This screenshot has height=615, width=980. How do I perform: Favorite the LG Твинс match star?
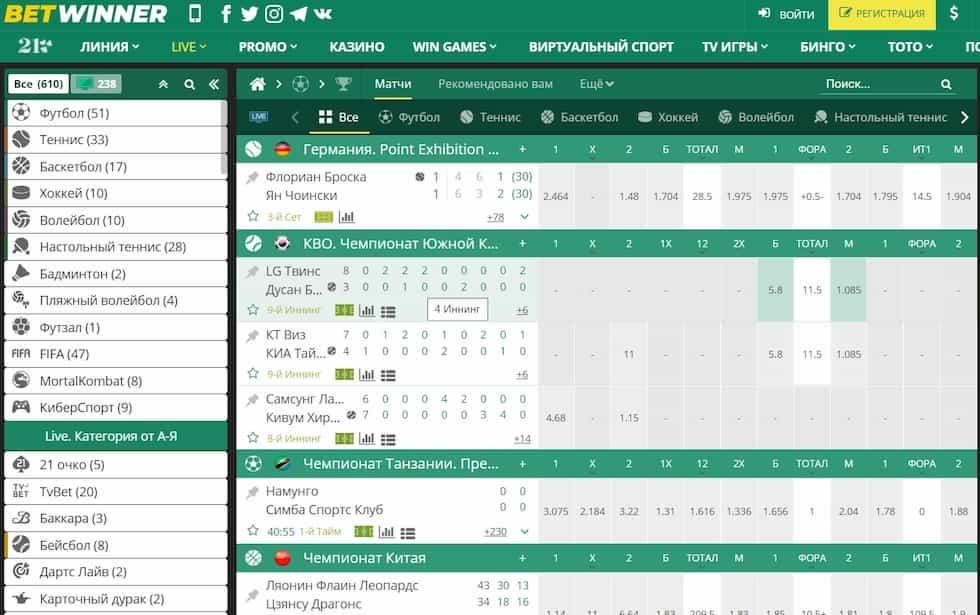[252, 309]
